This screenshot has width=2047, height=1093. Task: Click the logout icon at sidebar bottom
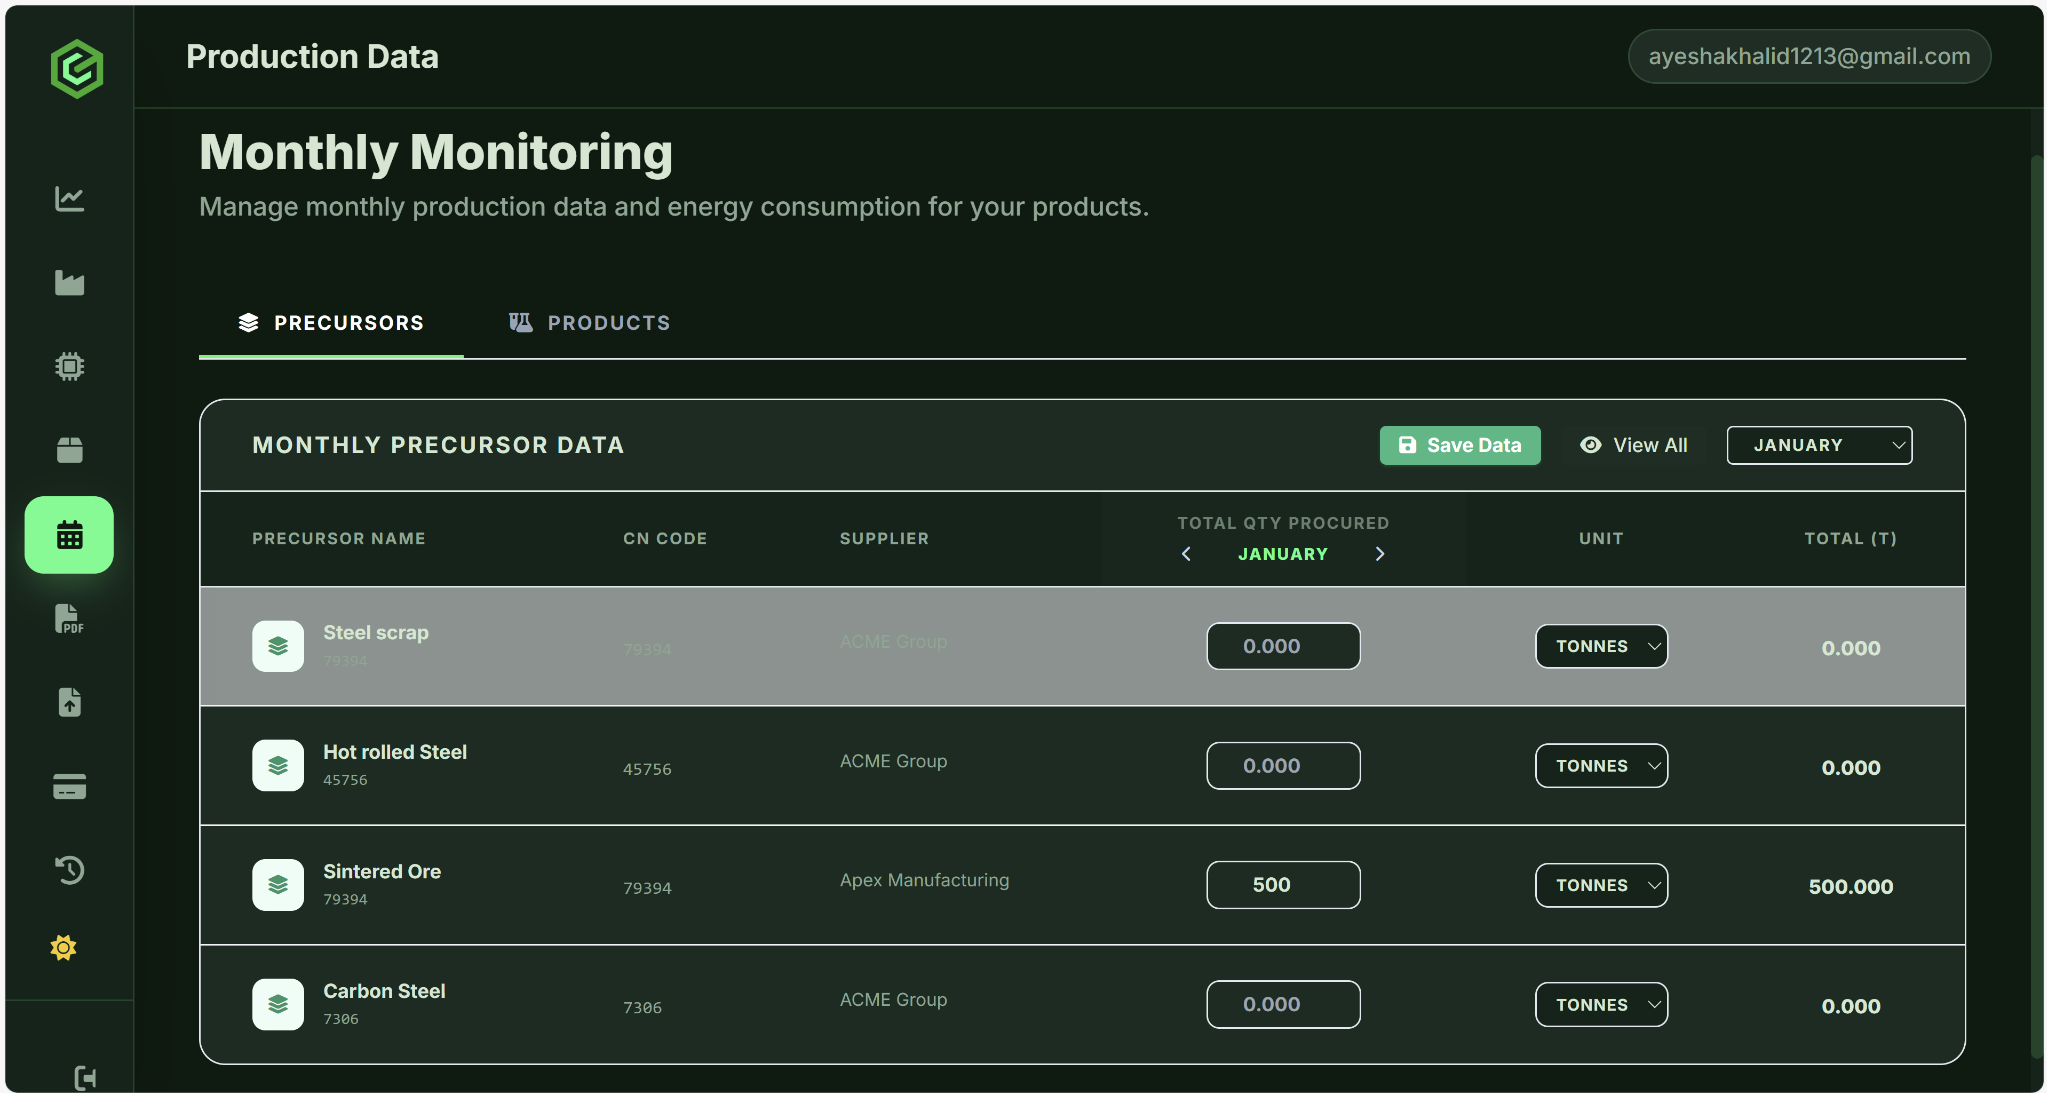(85, 1077)
